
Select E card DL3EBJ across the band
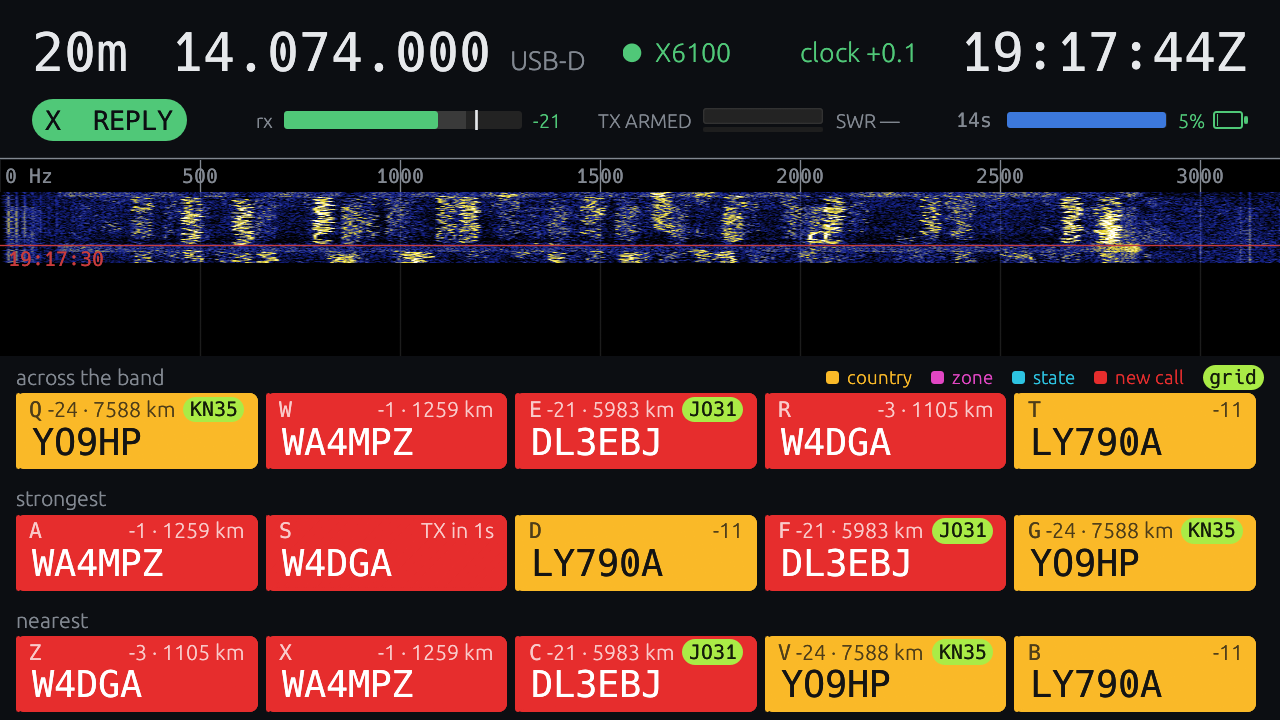point(636,431)
